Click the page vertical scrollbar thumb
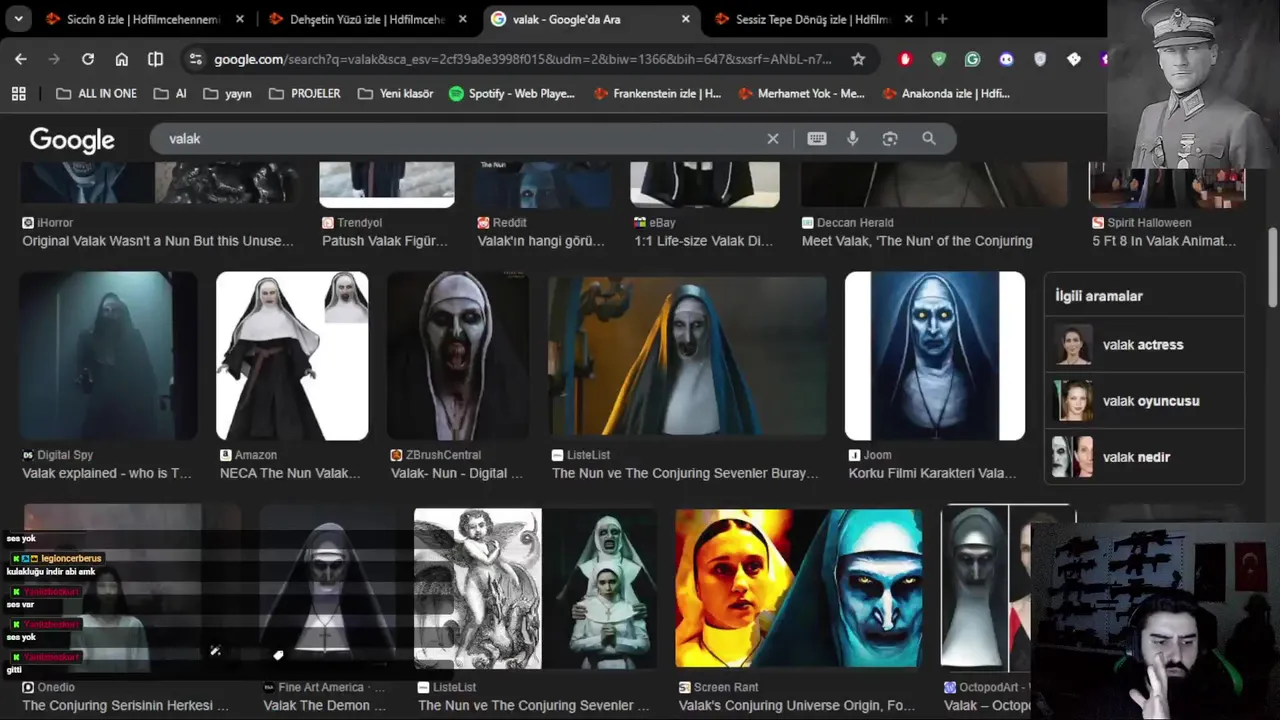 (x=1272, y=268)
